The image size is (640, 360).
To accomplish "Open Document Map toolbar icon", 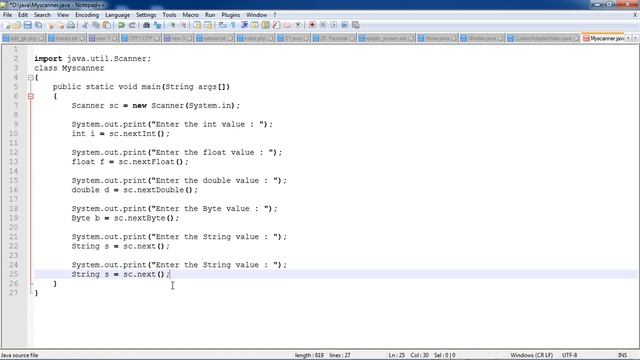I will coord(265,25).
